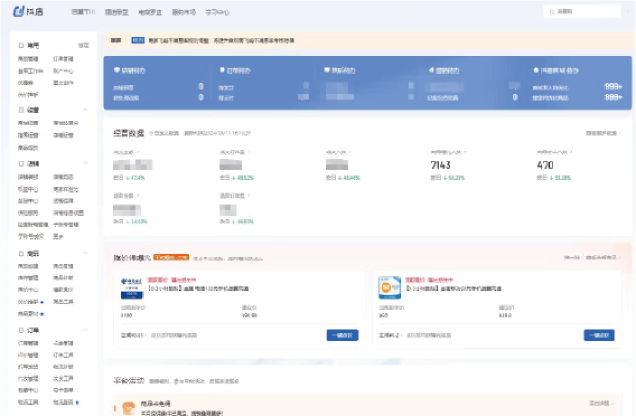Open the link at right of 经营数据 header
636x416 pixels.
tap(602, 132)
